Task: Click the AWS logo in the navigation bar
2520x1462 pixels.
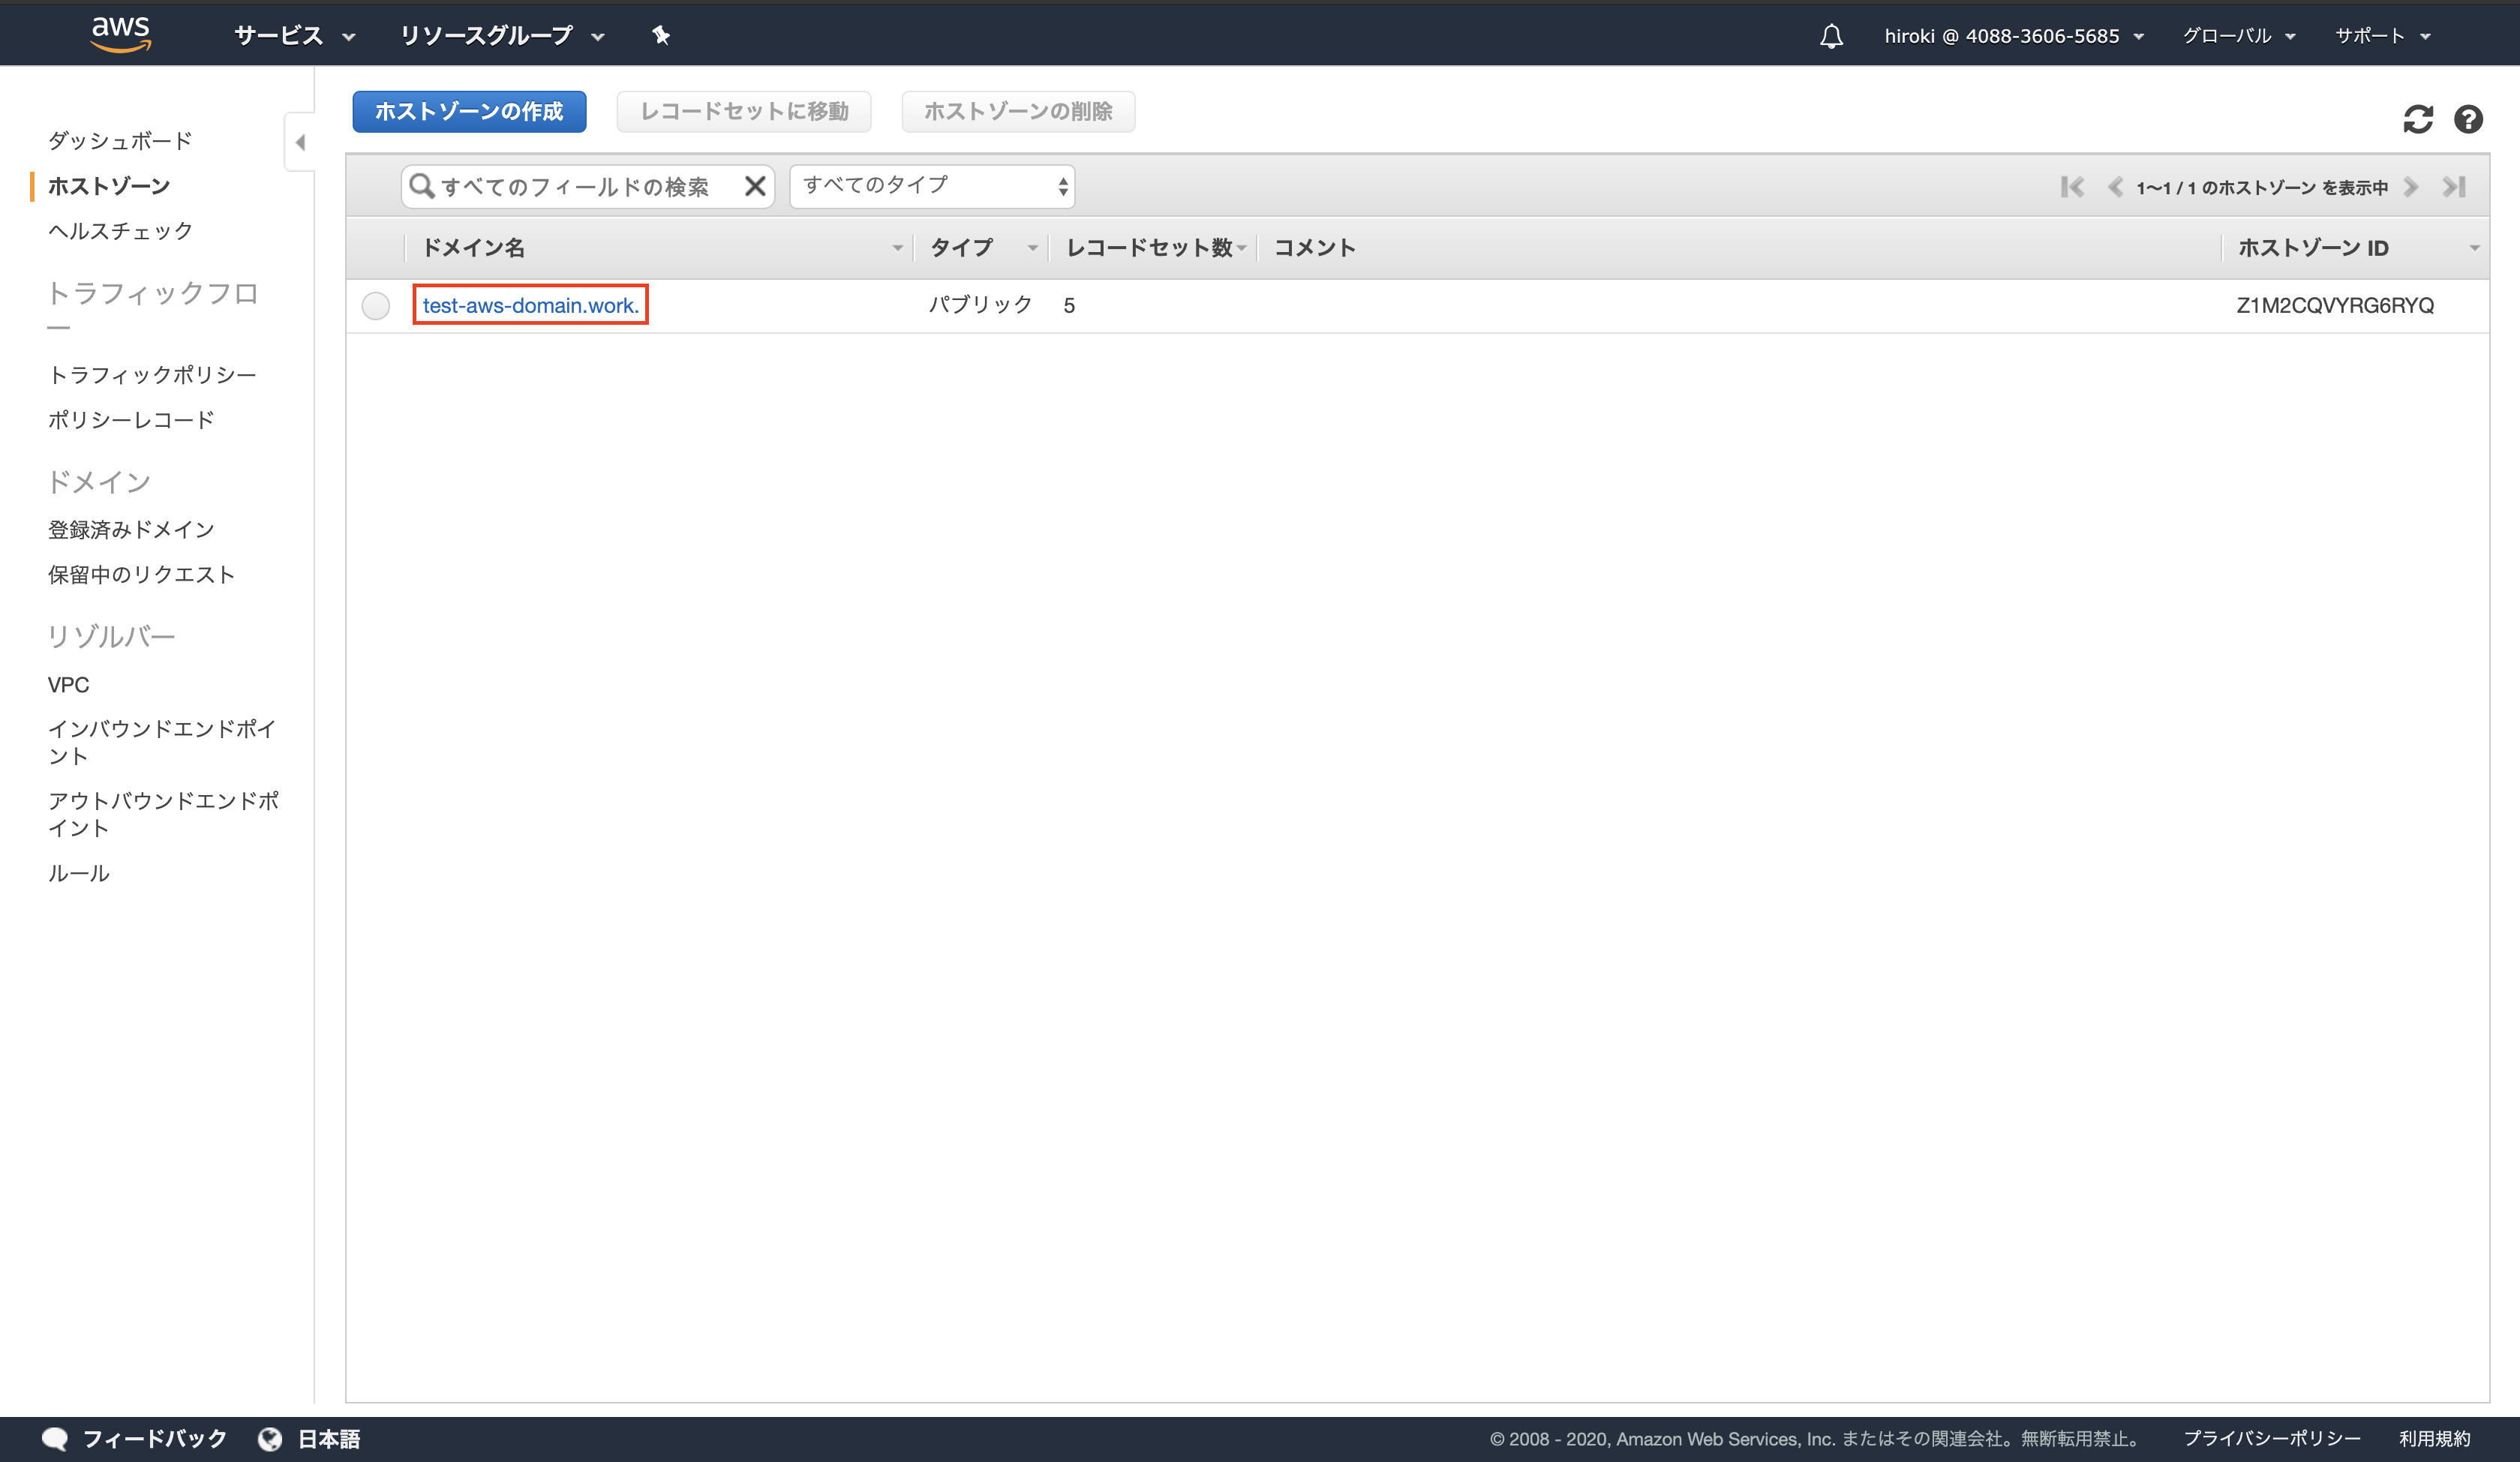Action: pos(119,33)
